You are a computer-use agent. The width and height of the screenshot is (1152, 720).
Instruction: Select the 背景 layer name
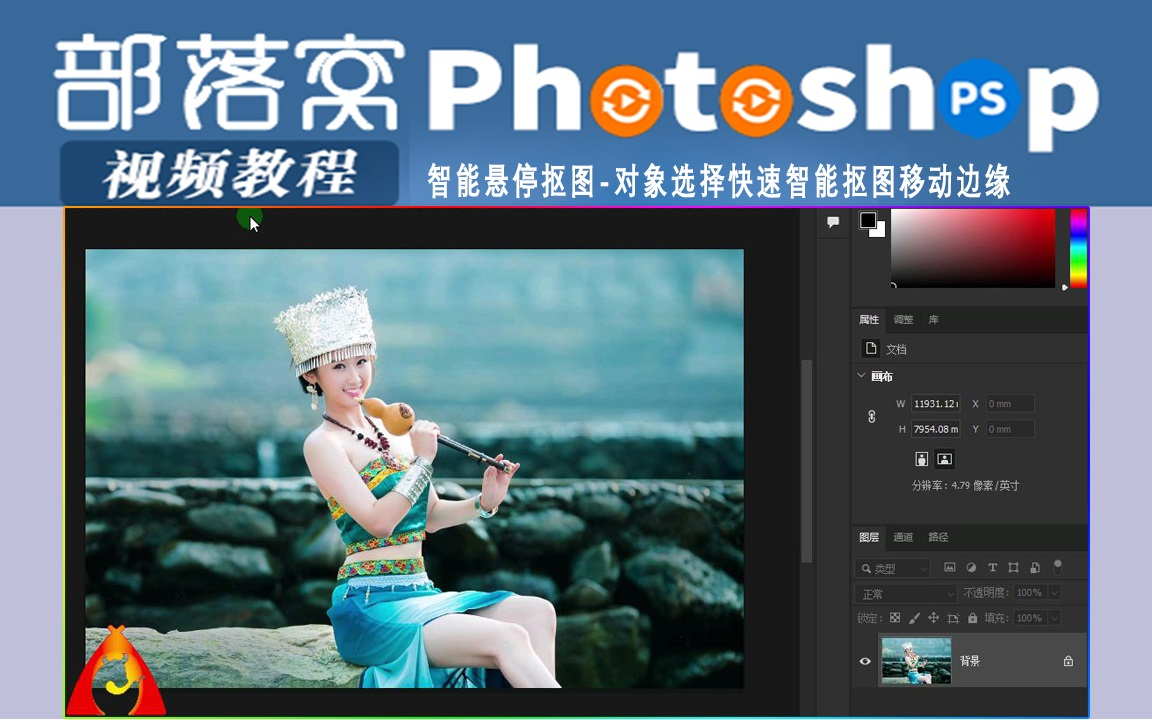[970, 661]
